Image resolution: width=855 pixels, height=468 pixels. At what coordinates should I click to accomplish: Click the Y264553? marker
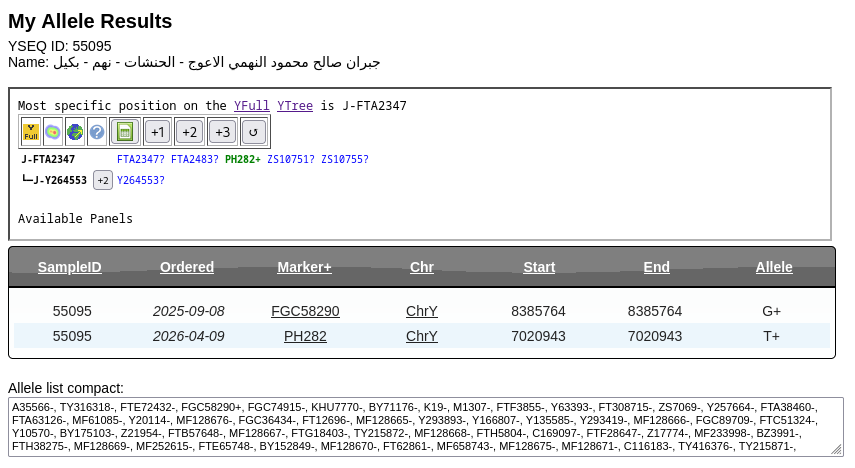tap(141, 180)
